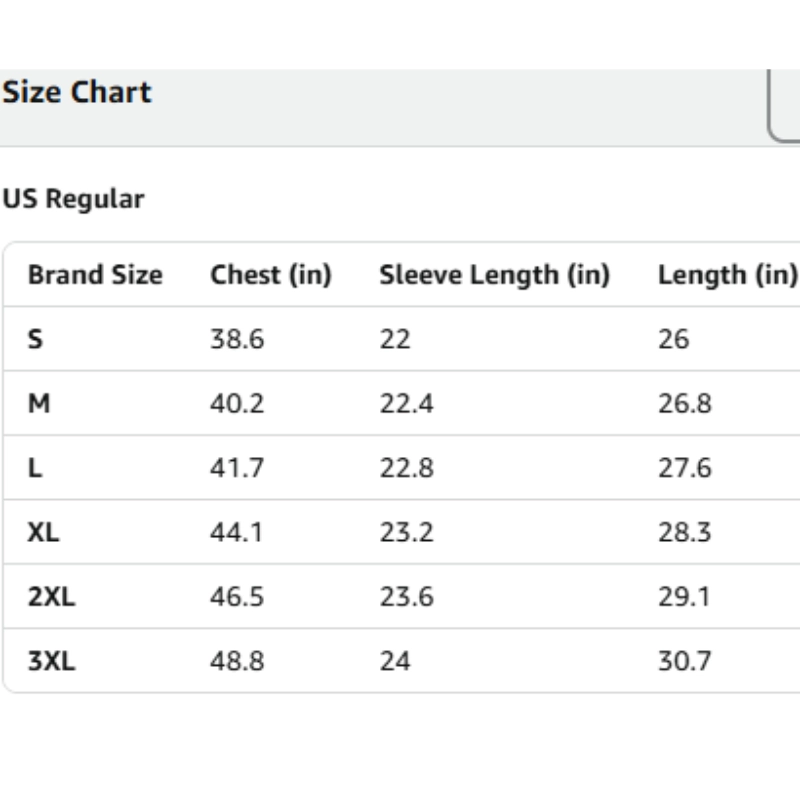This screenshot has width=800, height=800.
Task: Select the Sleeve Length (in) column header
Action: (494, 275)
